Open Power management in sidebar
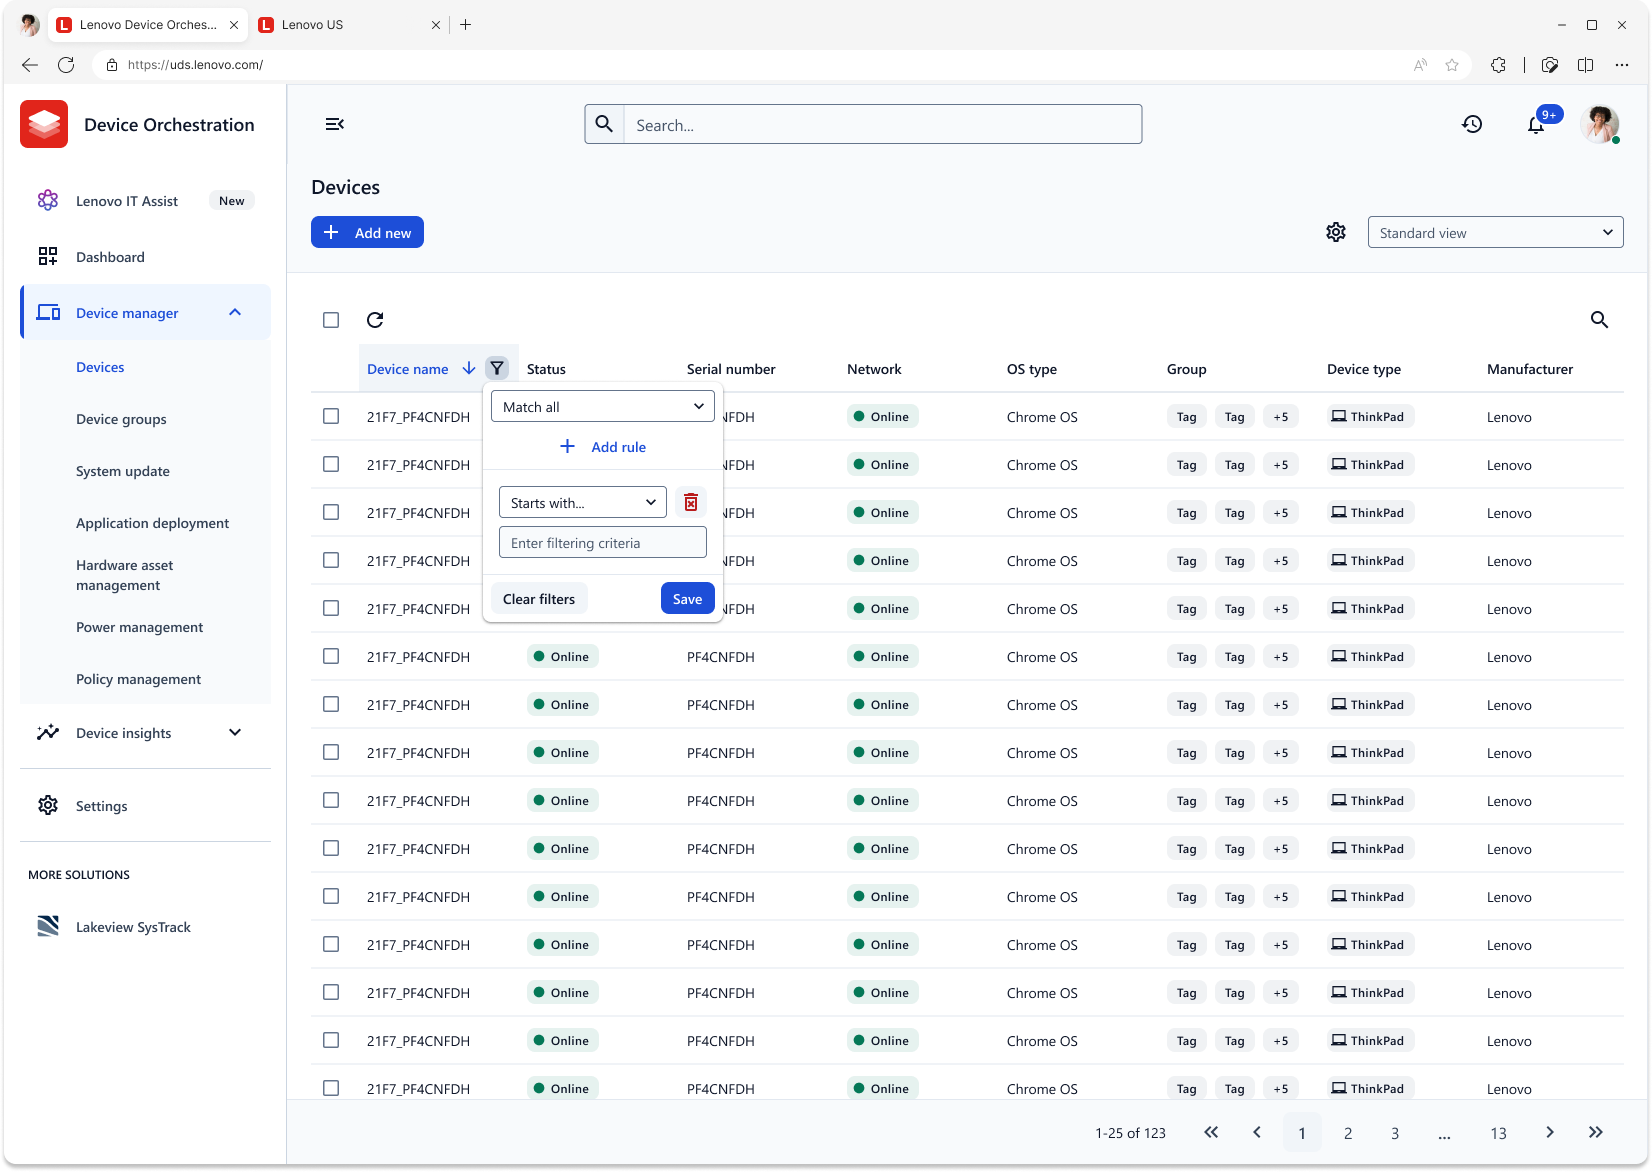1652x1172 pixels. pyautogui.click(x=139, y=627)
